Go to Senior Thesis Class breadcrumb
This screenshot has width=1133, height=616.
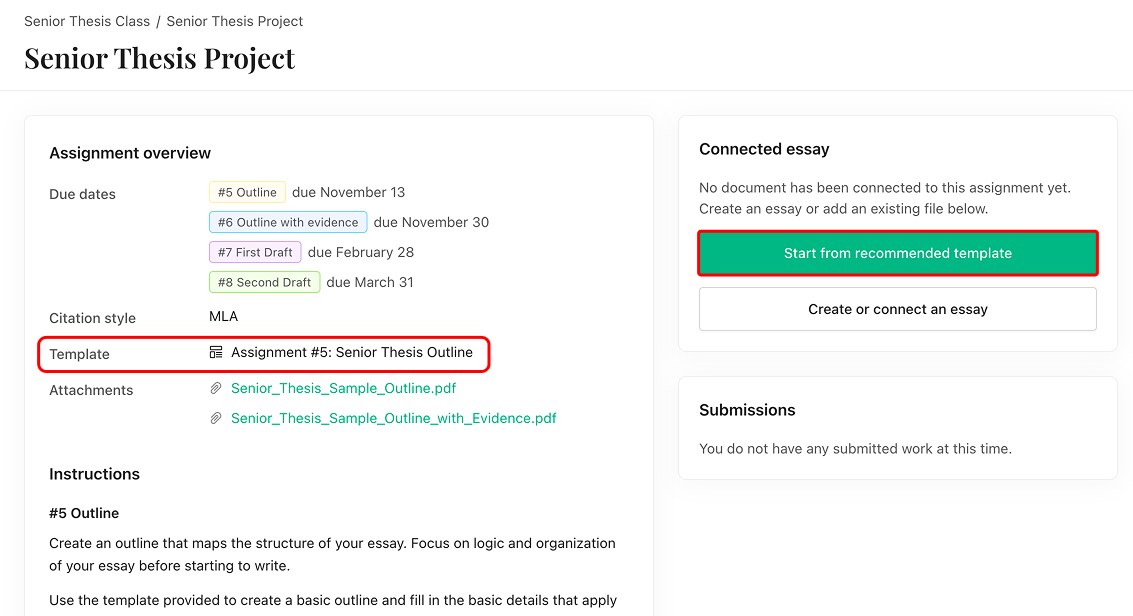[87, 22]
